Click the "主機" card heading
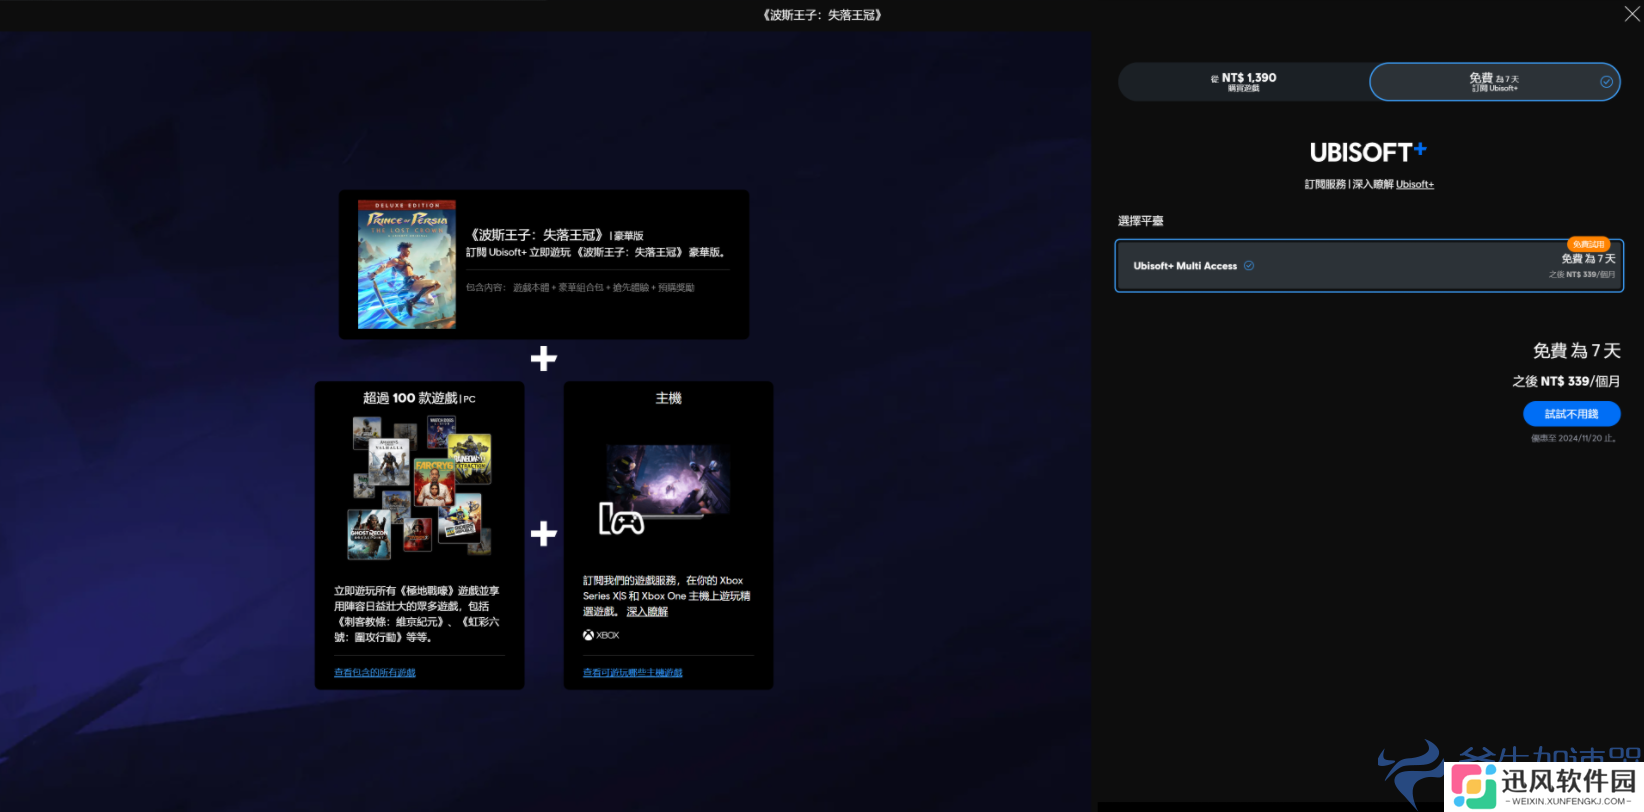Image resolution: width=1644 pixels, height=812 pixels. 668,398
